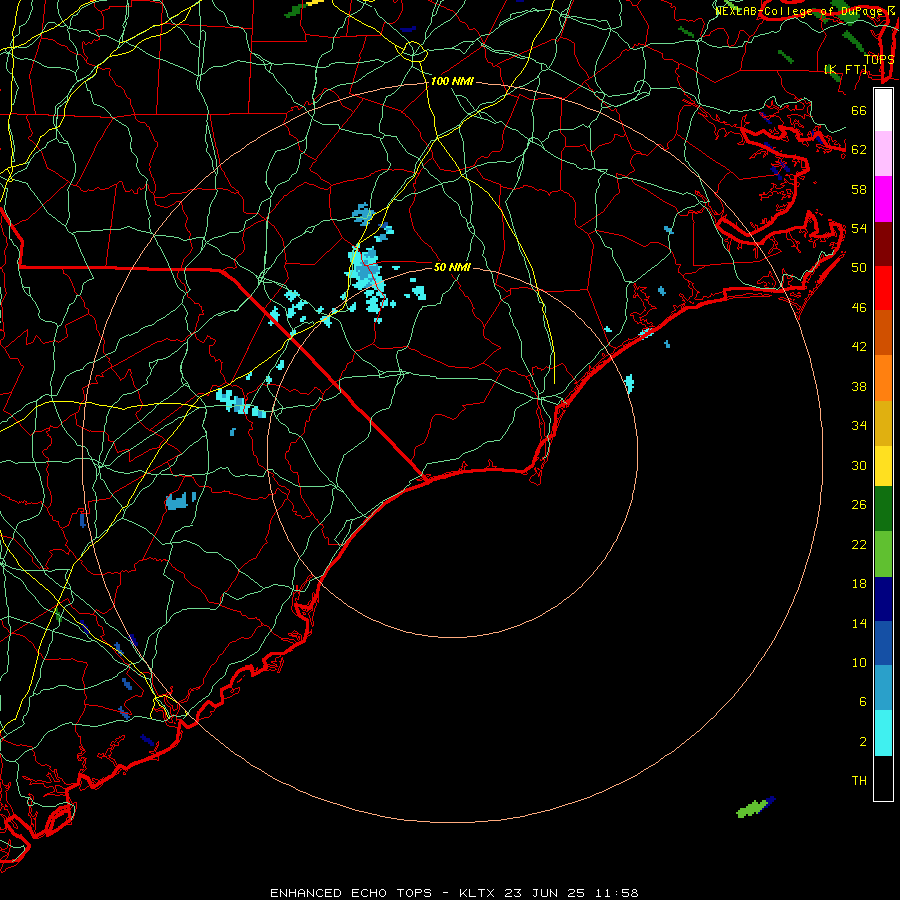Click the '46' legend value
The image size is (900, 900).
(859, 308)
